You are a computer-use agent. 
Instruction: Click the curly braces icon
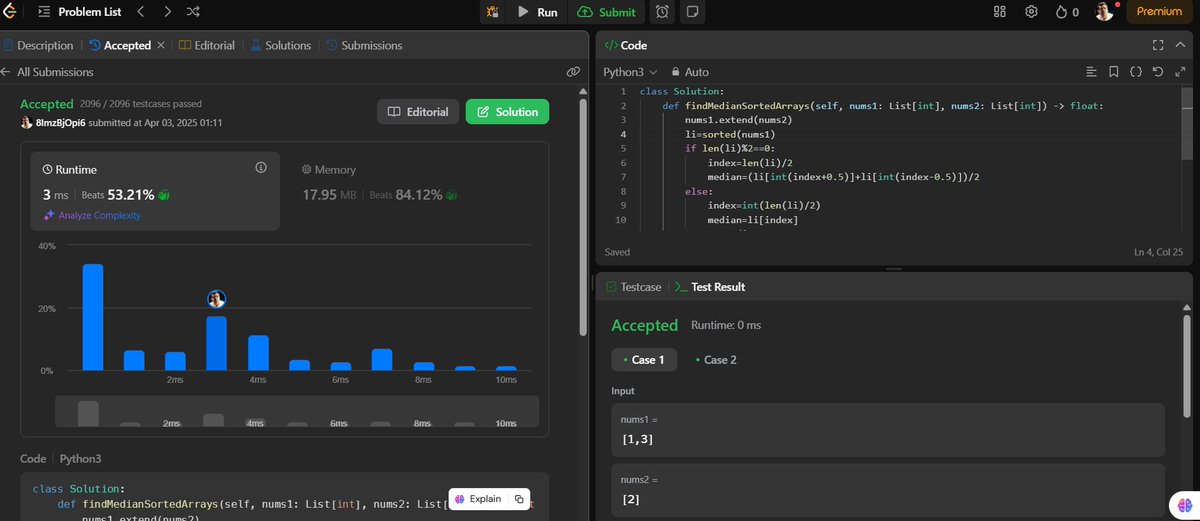pyautogui.click(x=1136, y=72)
